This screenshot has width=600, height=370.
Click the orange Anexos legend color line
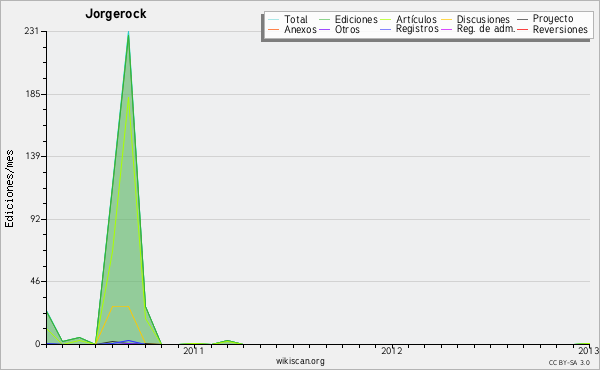coord(274,29)
